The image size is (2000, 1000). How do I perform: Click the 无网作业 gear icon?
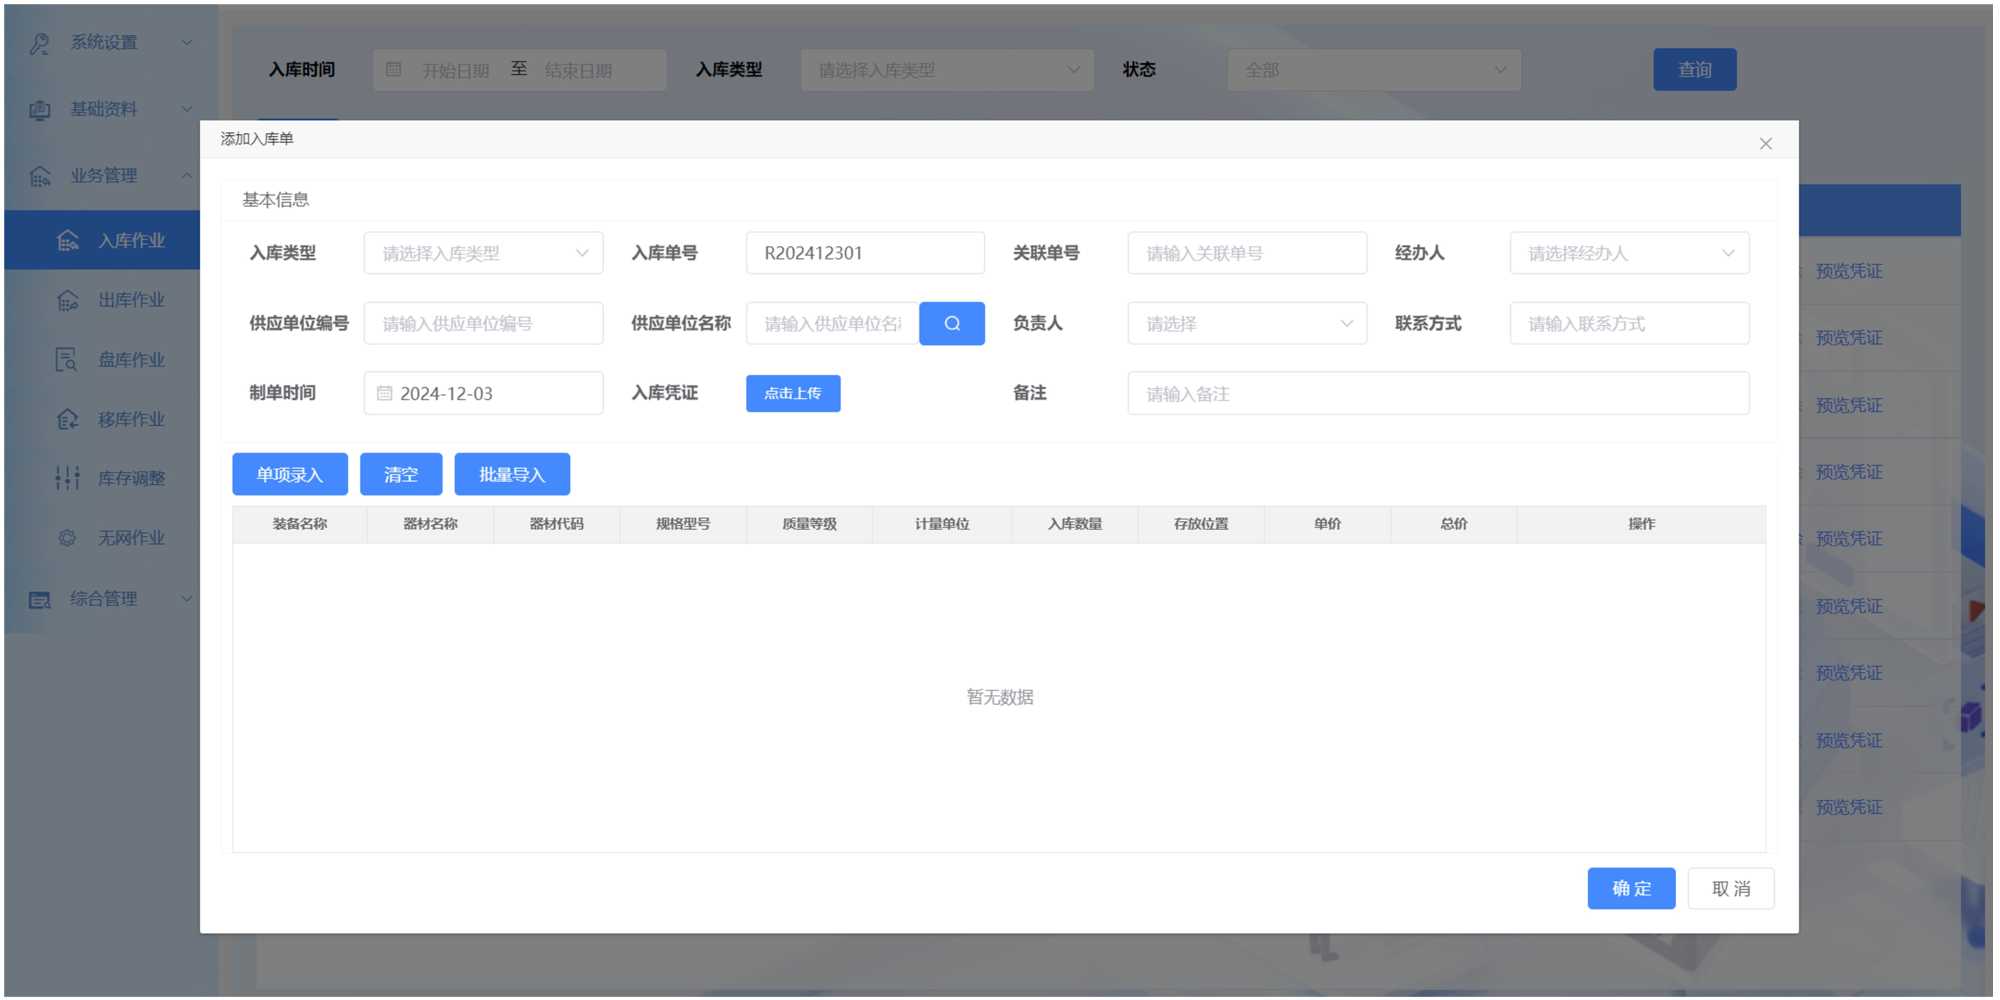[x=67, y=538]
